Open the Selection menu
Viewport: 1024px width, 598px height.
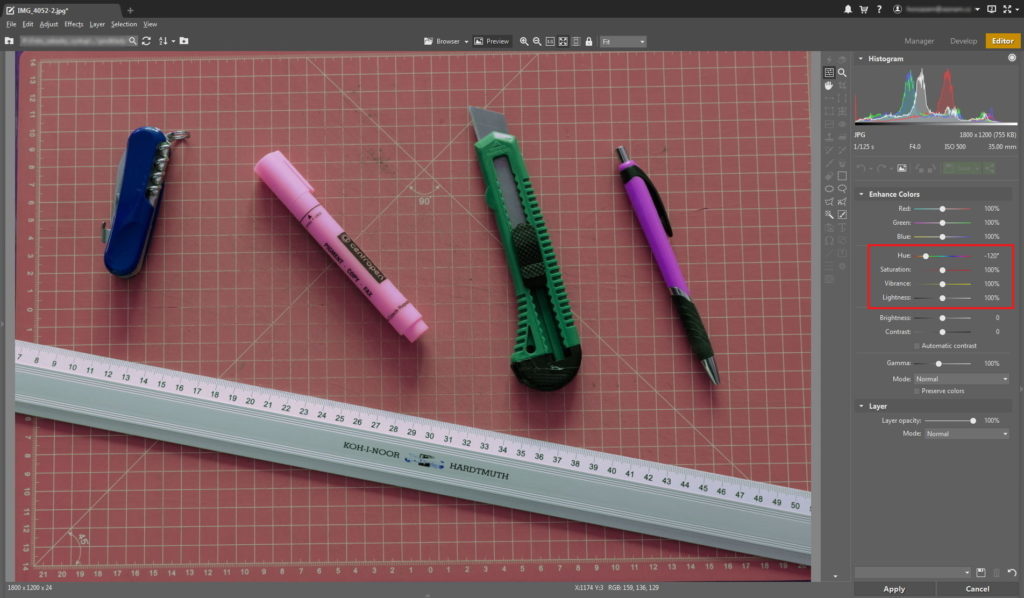124,24
